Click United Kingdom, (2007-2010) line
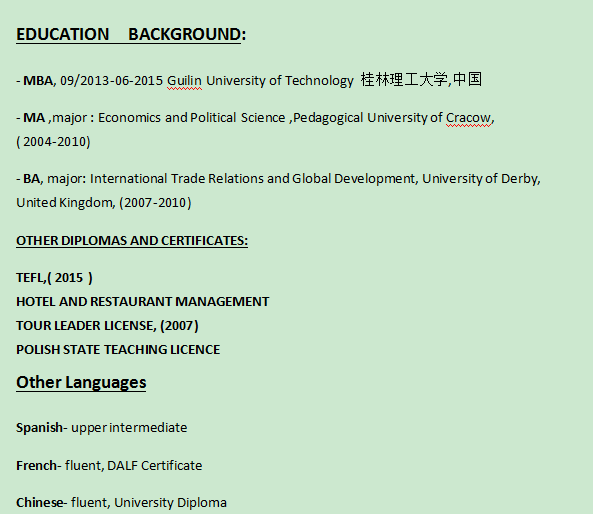This screenshot has width=593, height=514. pos(104,203)
